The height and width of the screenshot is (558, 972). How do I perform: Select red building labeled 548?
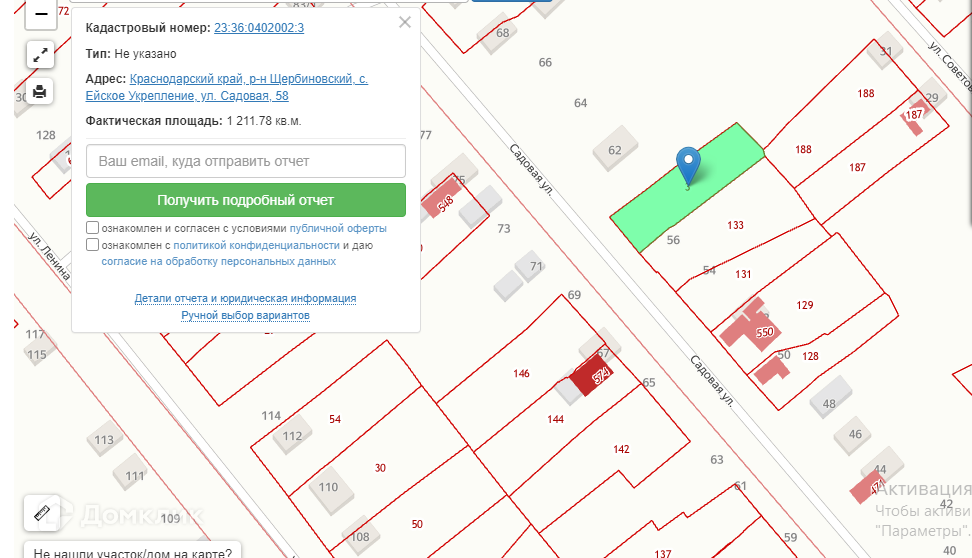pos(441,200)
